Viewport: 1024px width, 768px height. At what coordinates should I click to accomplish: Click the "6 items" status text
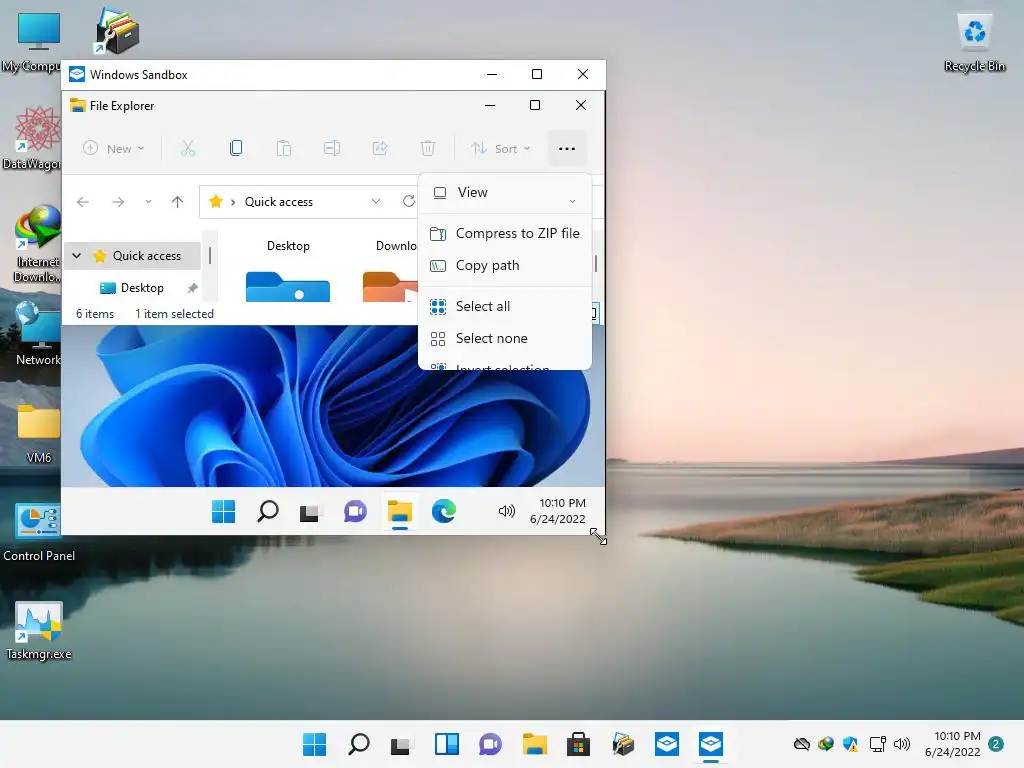(x=95, y=314)
